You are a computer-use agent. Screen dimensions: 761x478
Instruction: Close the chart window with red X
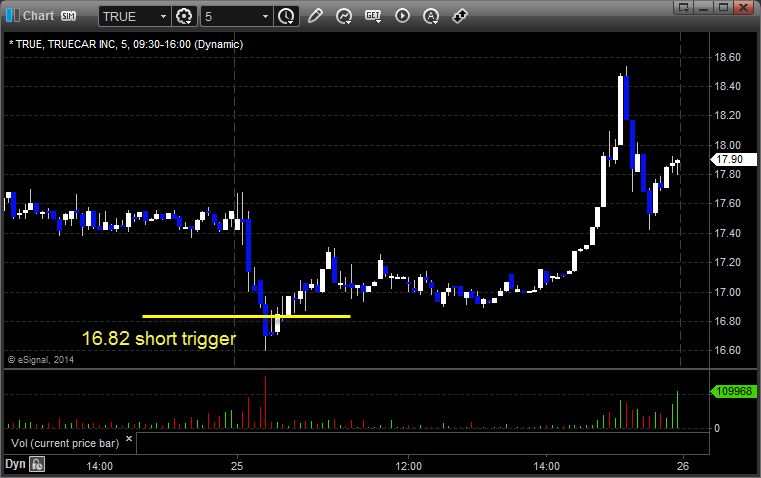[x=743, y=7]
